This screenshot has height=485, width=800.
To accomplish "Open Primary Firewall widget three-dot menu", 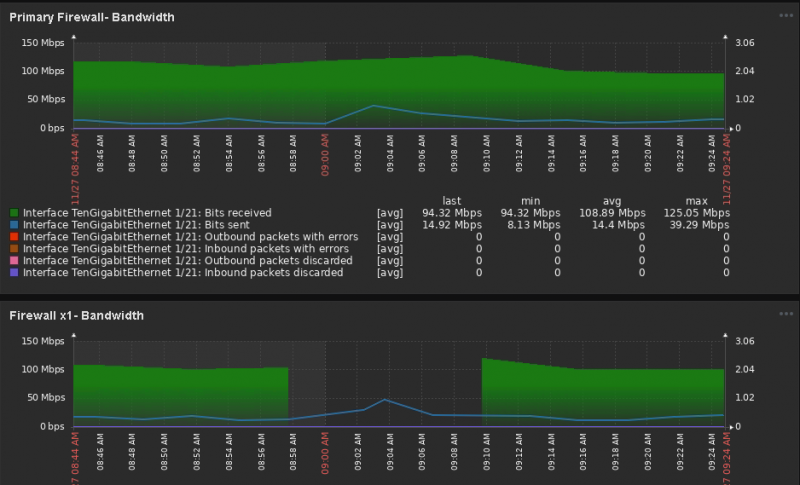I will [x=786, y=15].
